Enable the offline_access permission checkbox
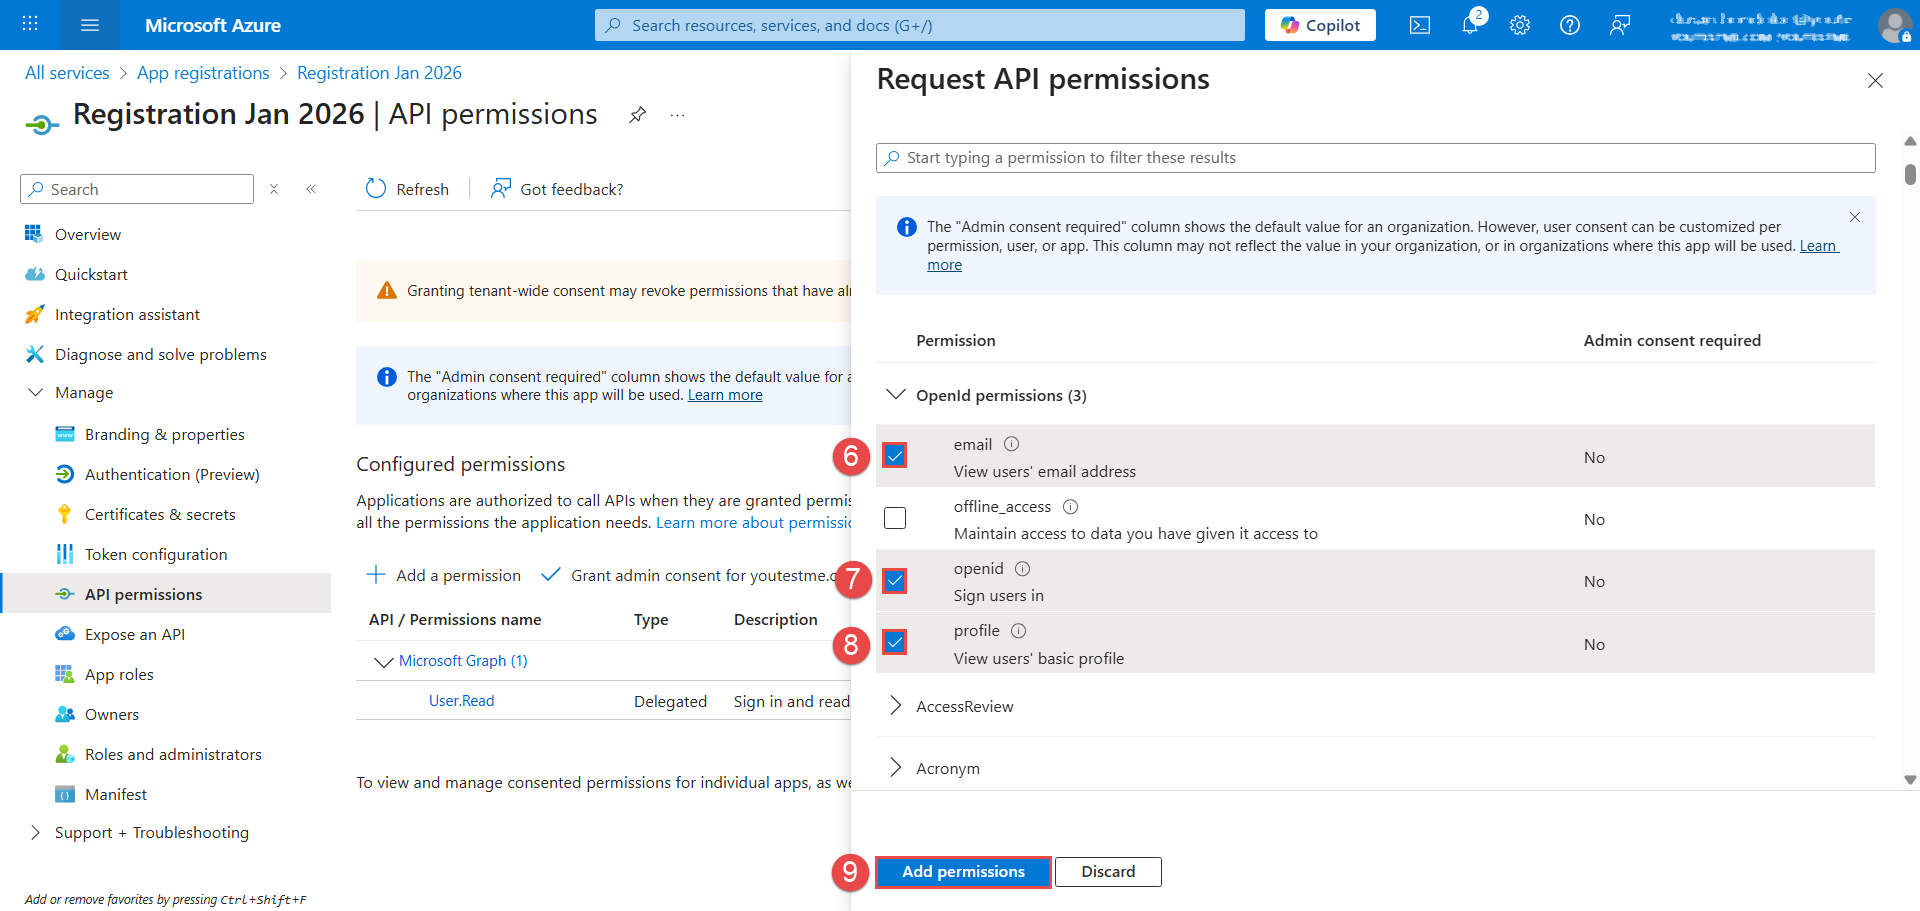This screenshot has width=1920, height=911. tap(895, 518)
